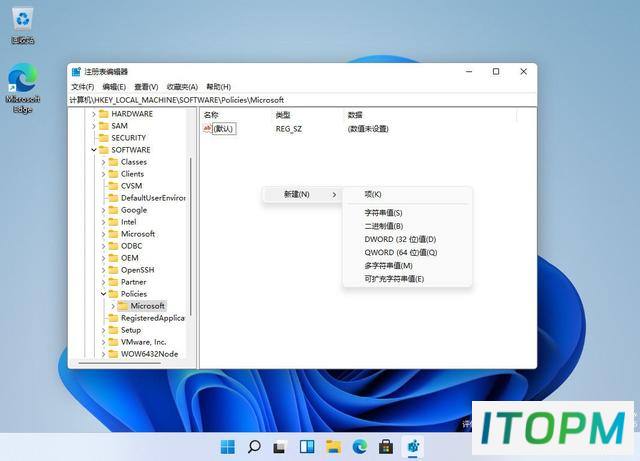The width and height of the screenshot is (640, 461).
Task: Expand the Microsoft node under SOFTWARE
Action: 103,234
